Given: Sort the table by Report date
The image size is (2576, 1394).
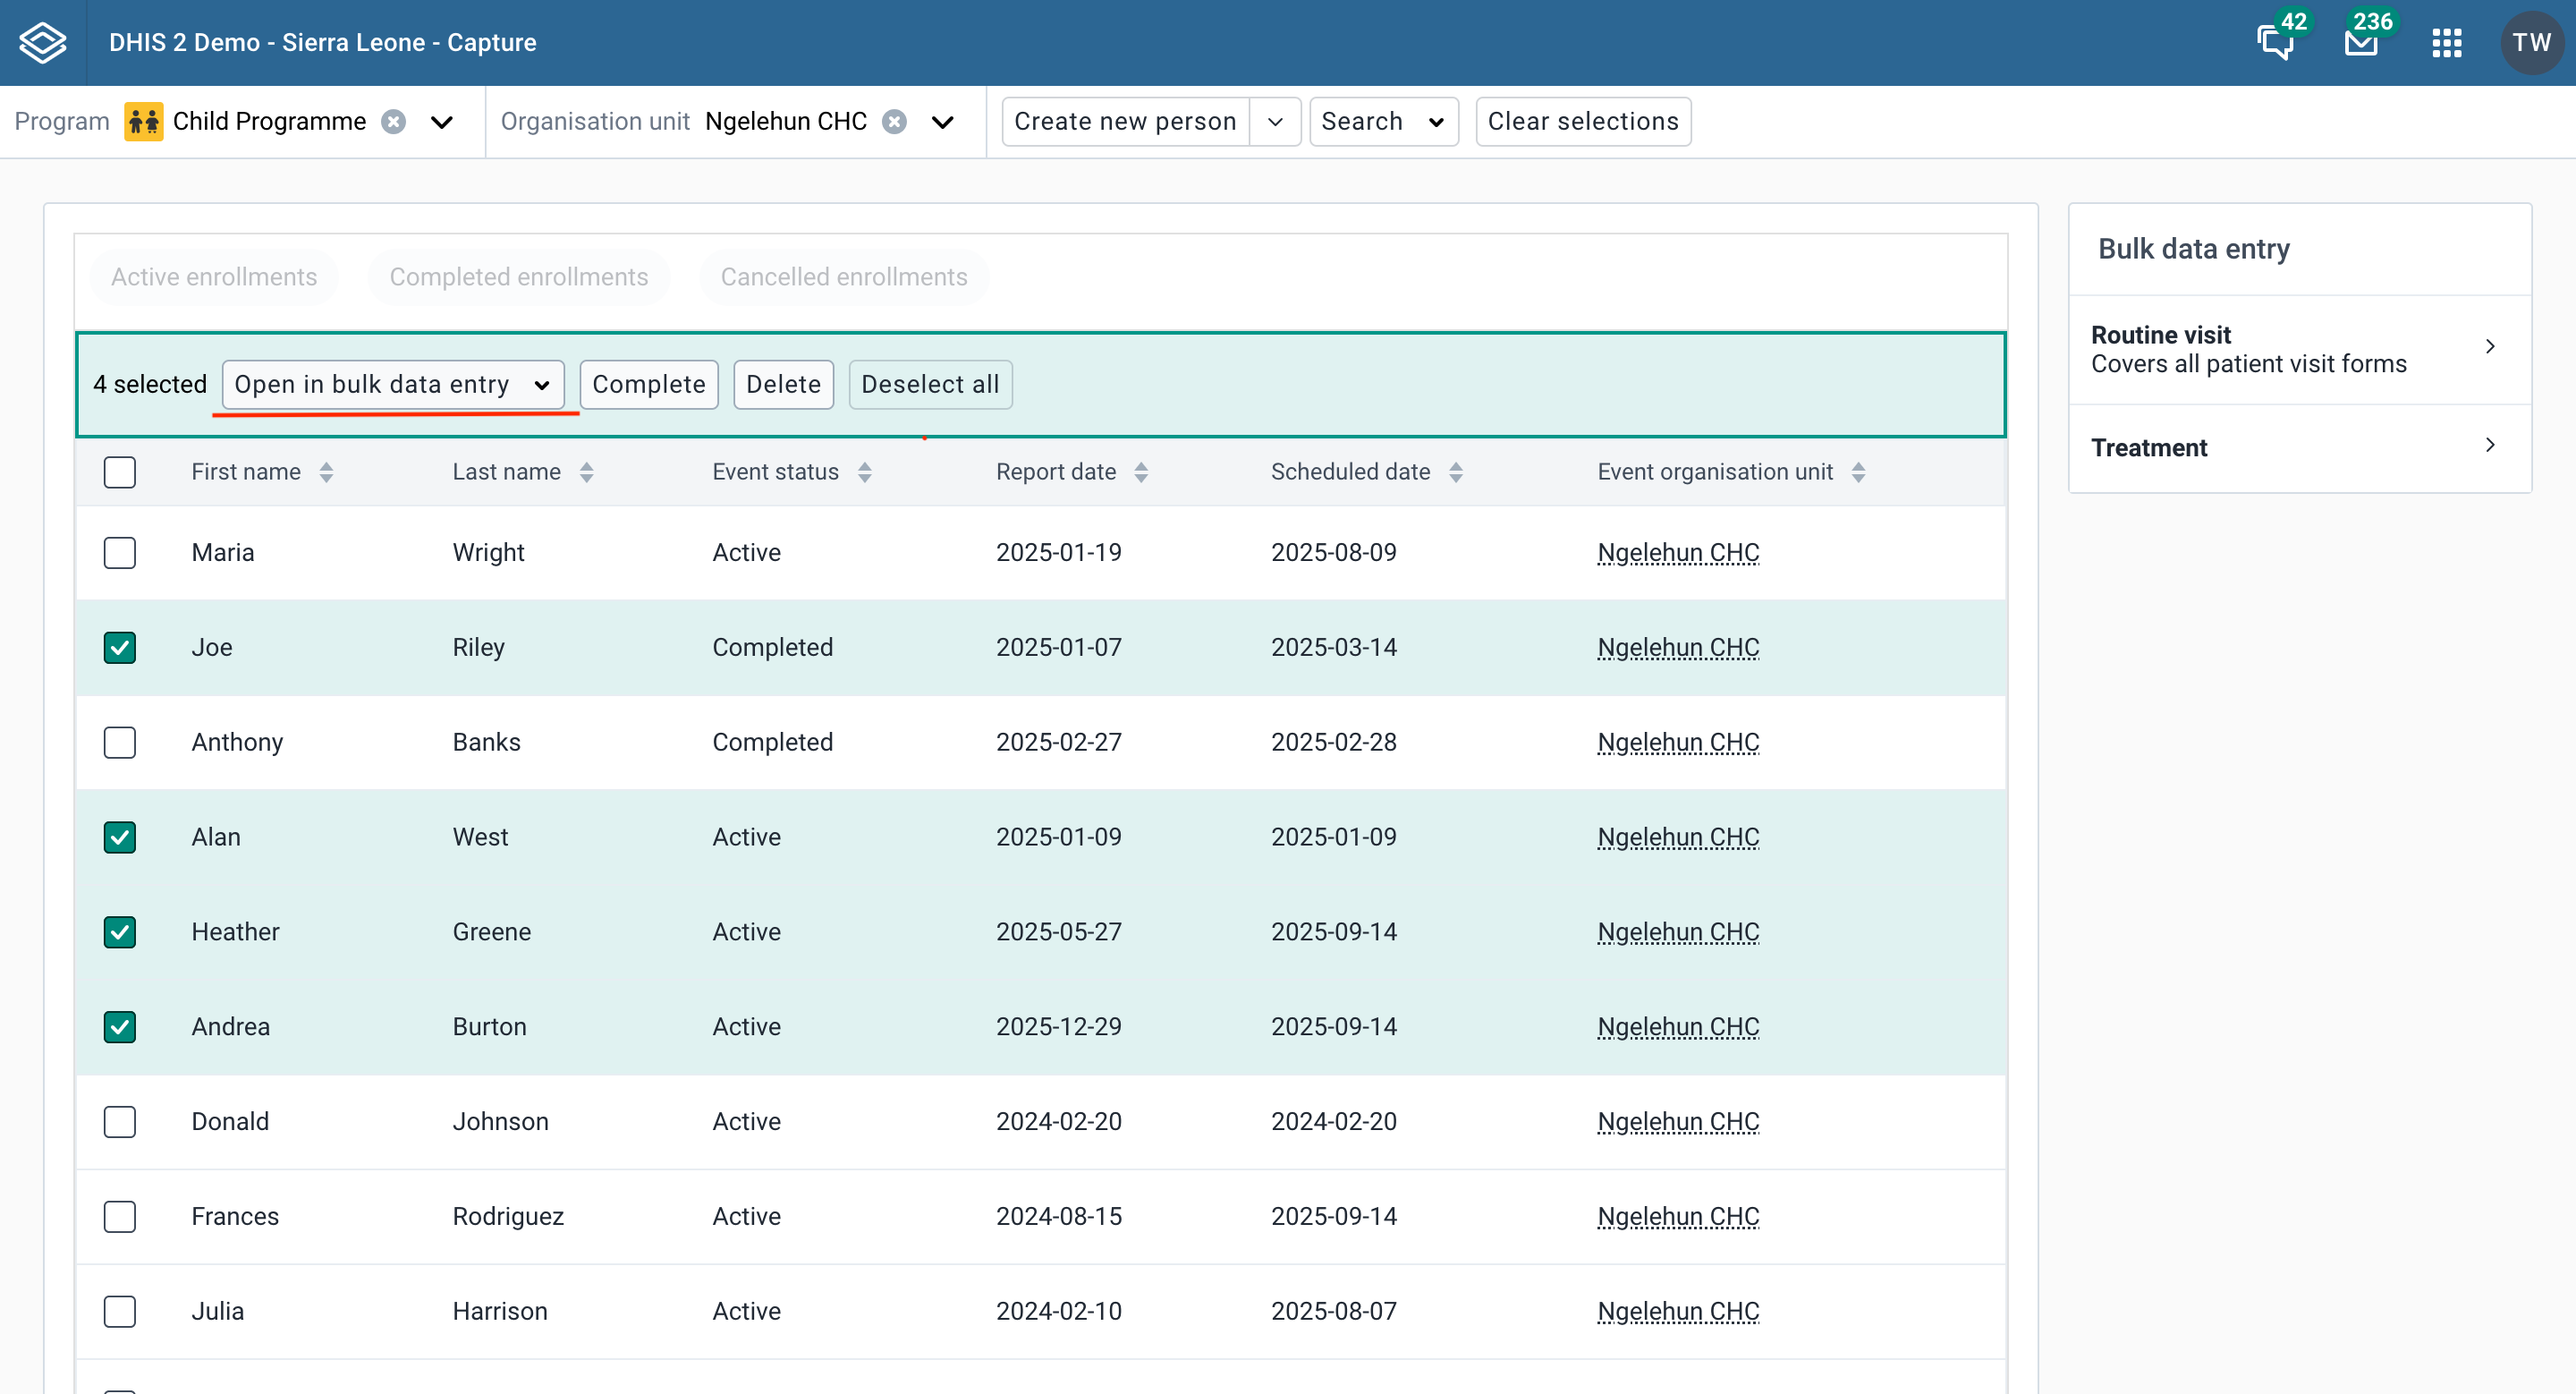Looking at the screenshot, I should (1142, 471).
